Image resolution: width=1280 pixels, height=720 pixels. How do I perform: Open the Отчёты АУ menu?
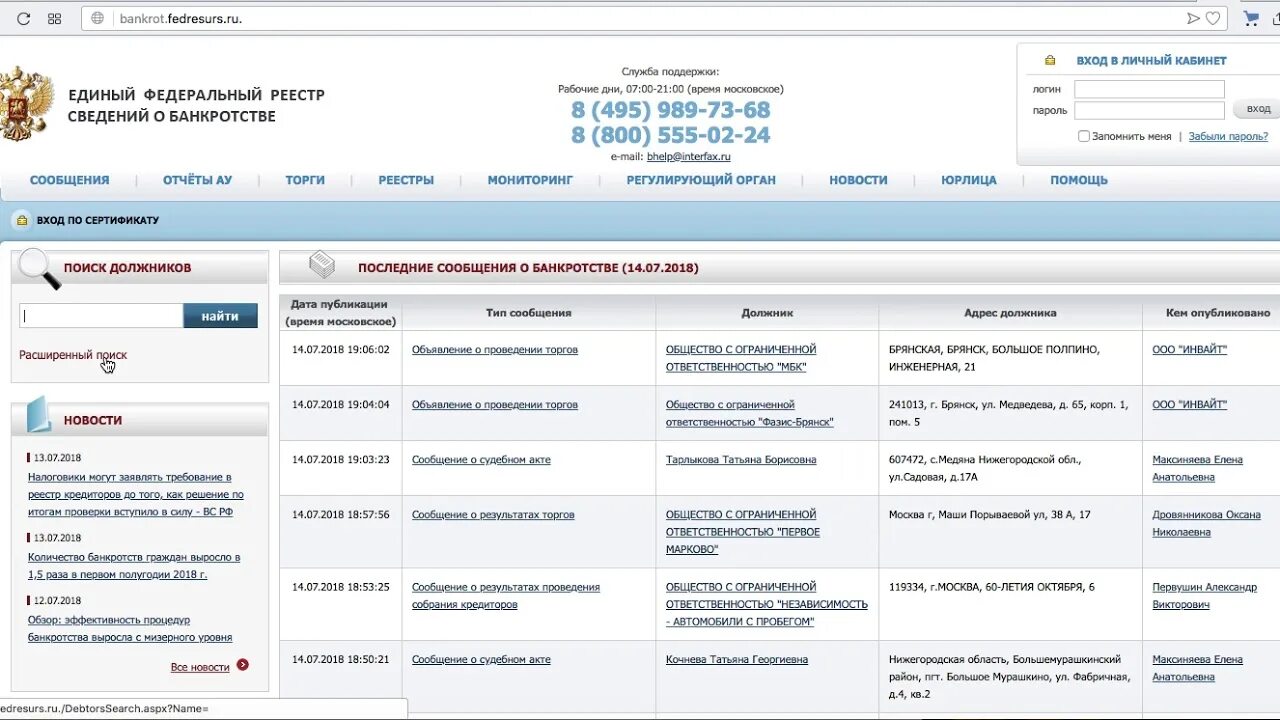click(x=197, y=180)
